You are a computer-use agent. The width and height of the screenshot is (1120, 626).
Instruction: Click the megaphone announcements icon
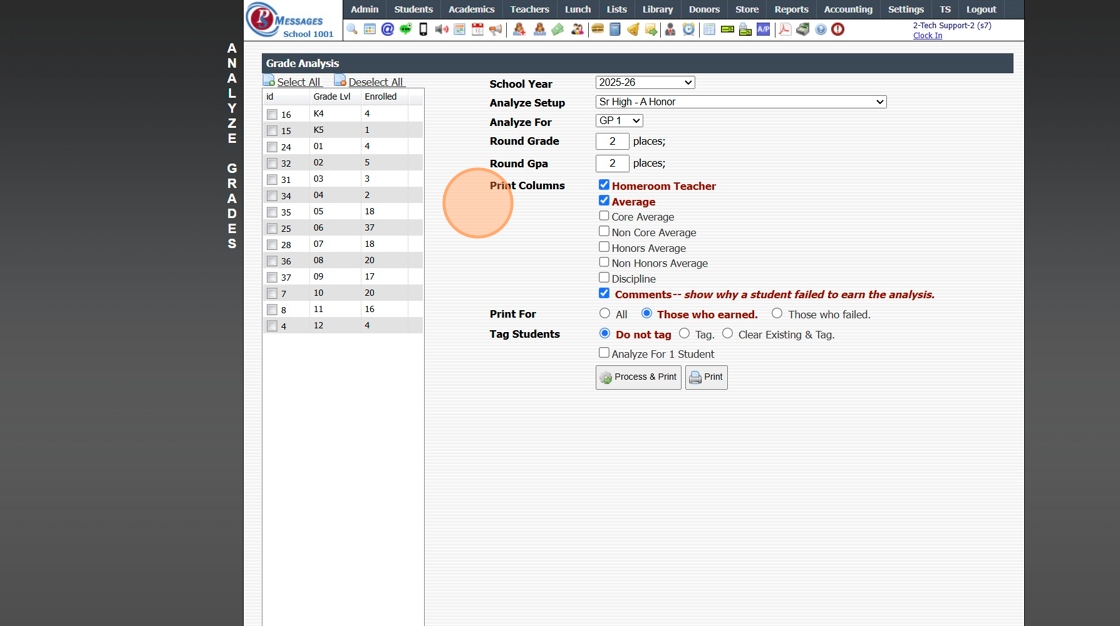(495, 29)
